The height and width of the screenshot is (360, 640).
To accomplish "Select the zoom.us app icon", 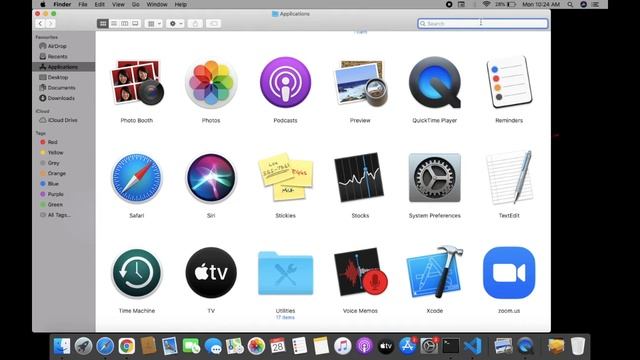I will pyautogui.click(x=509, y=273).
